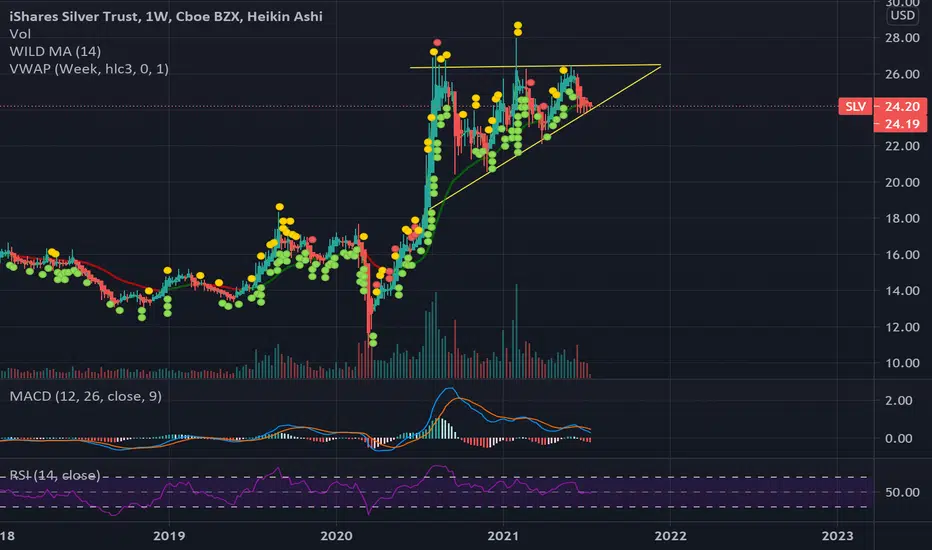Click the 24.19 price label
This screenshot has height=550, width=932.
pyautogui.click(x=901, y=124)
